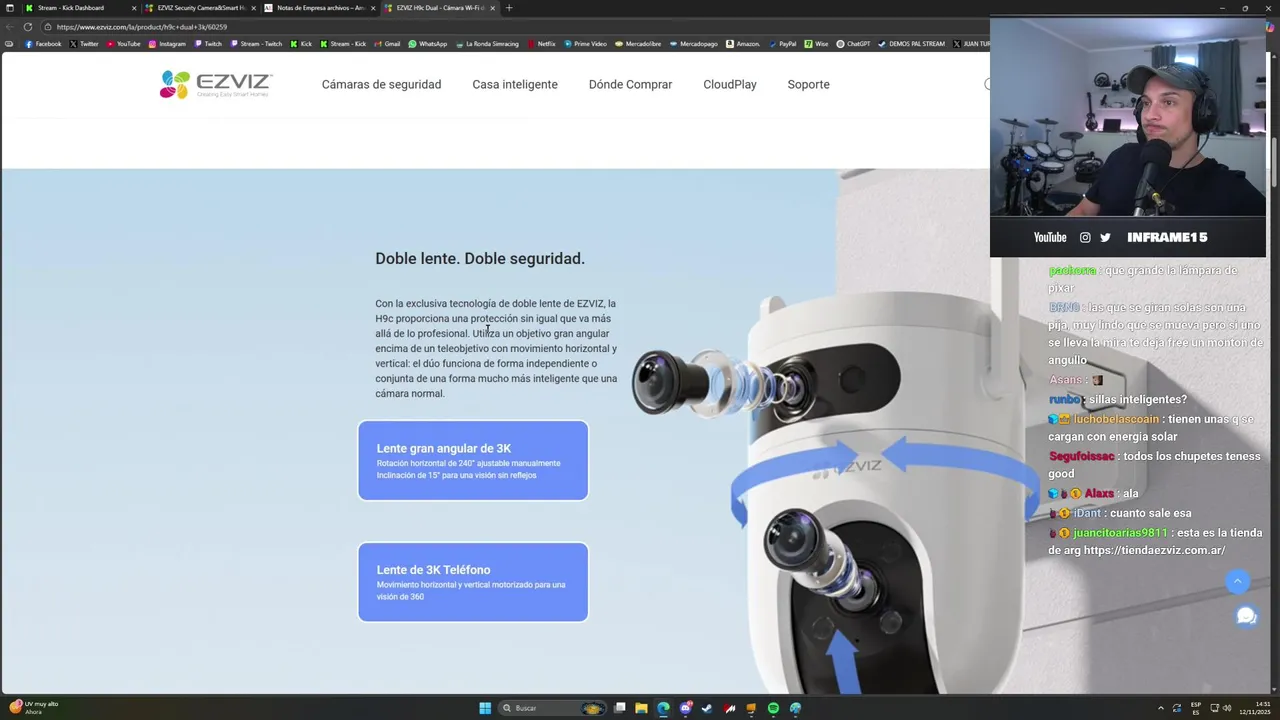Open the UV muy alto weather widget
This screenshot has height=720, width=1280.
tap(33, 708)
